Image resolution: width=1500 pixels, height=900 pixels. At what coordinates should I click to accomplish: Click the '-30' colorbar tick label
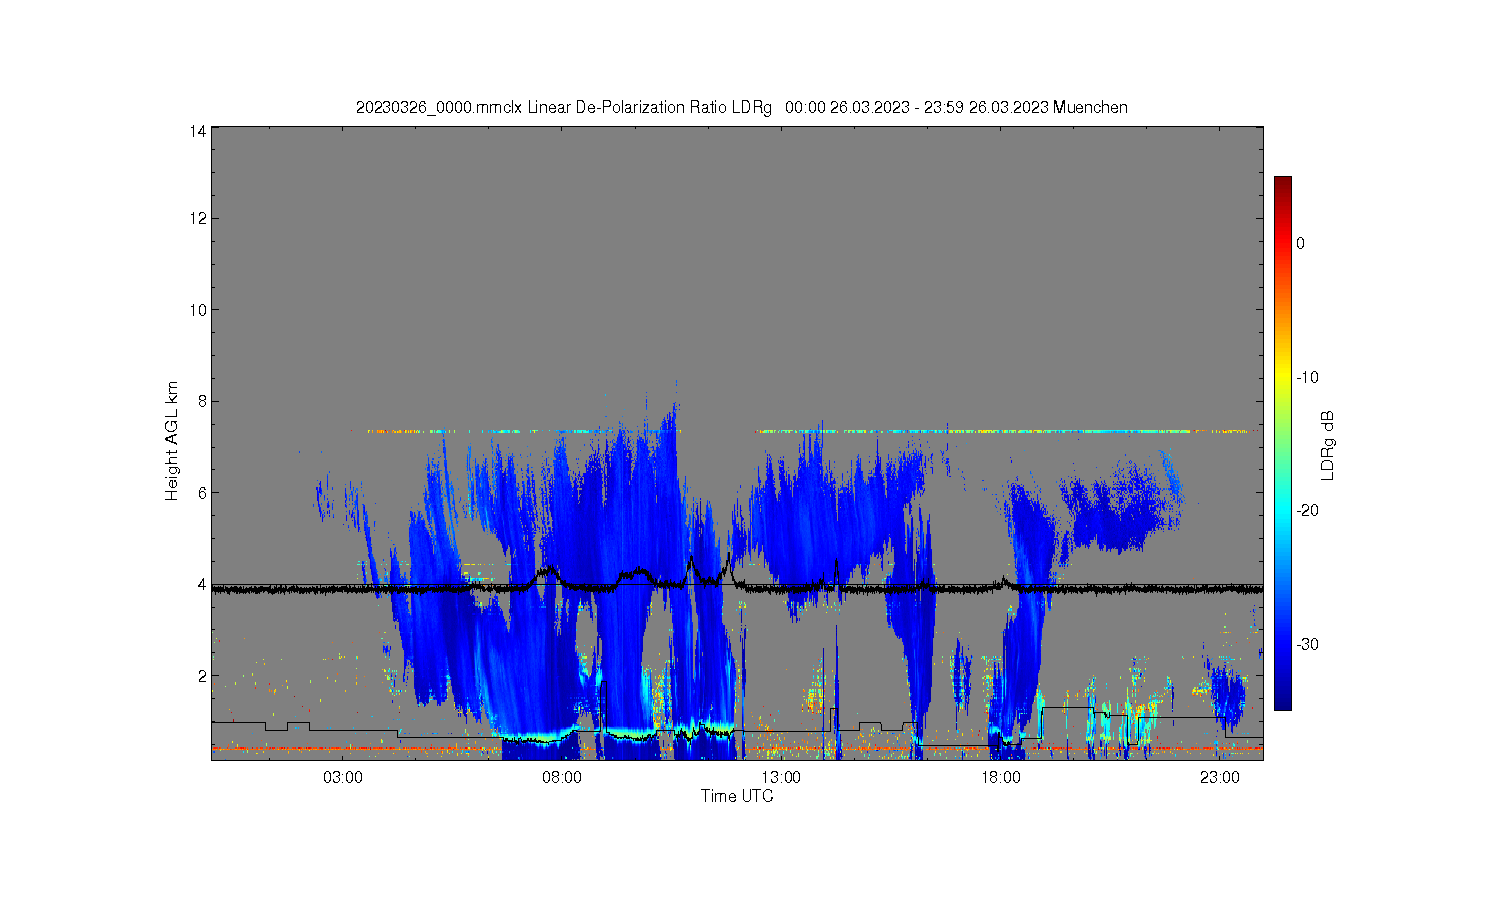[x=1307, y=644]
